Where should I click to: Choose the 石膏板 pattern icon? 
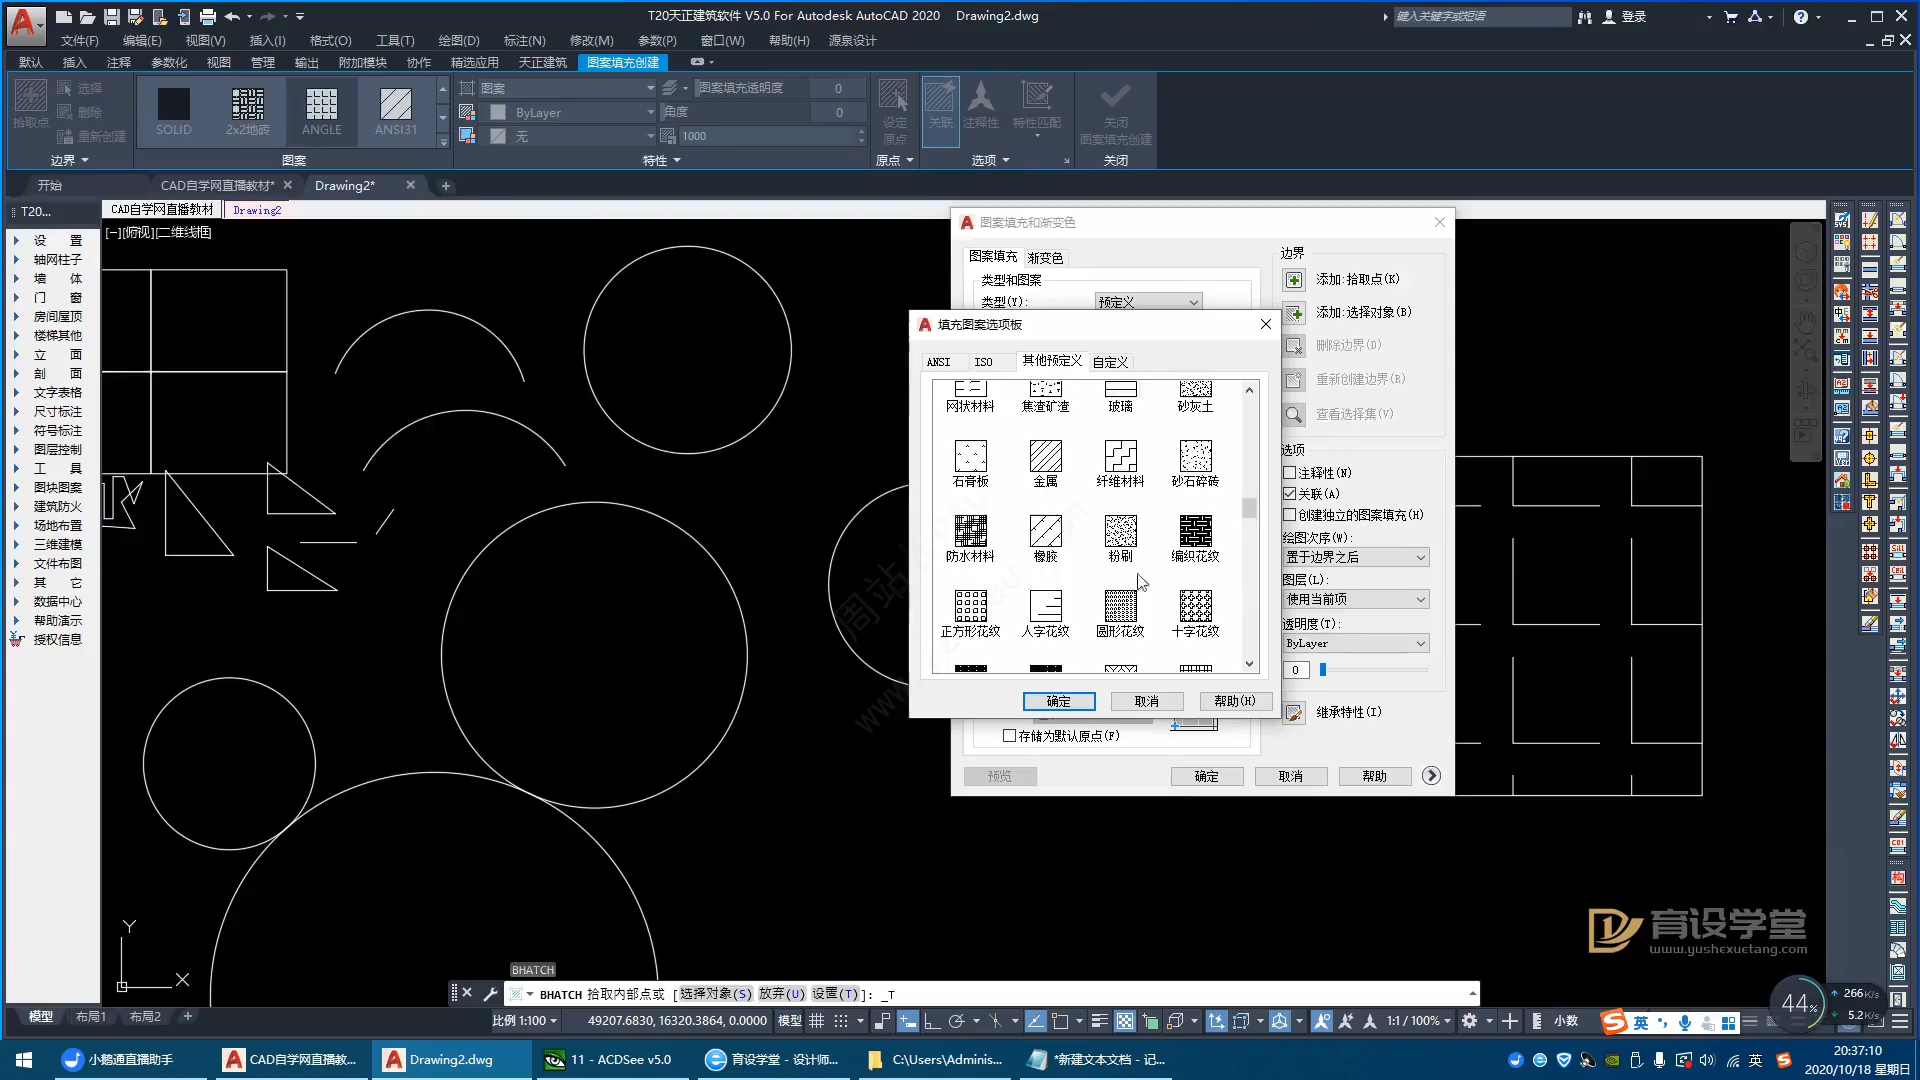(x=970, y=456)
